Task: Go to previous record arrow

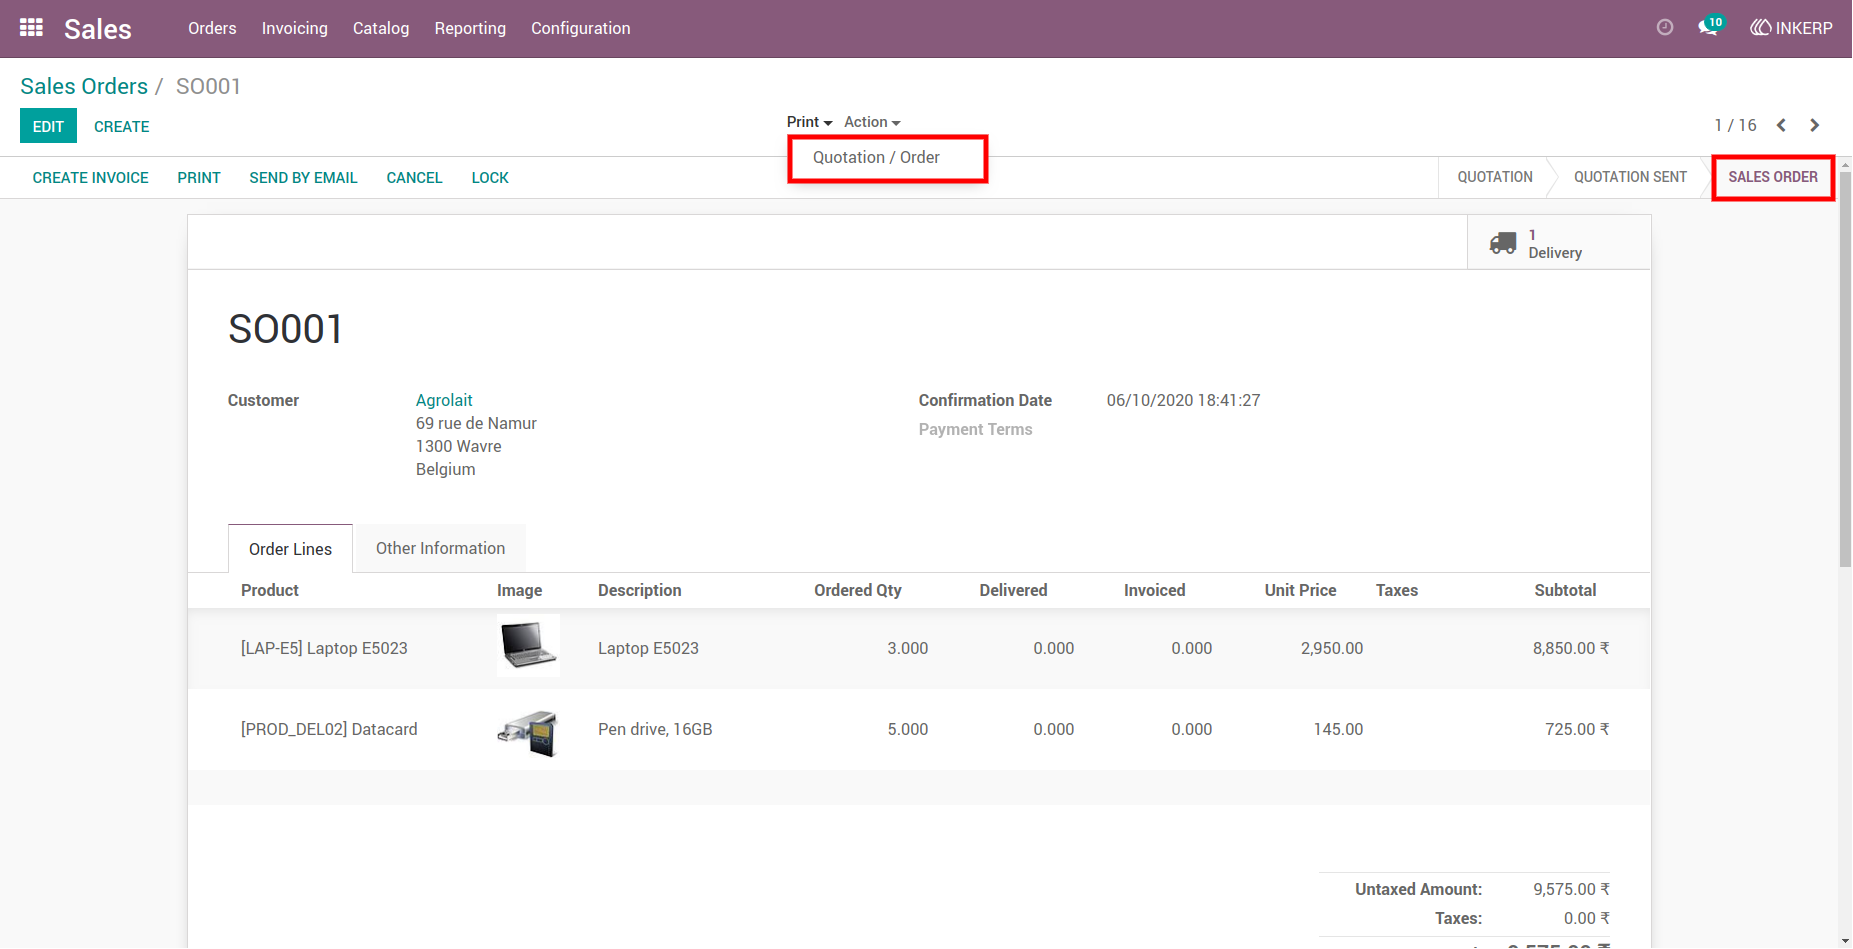Action: tap(1781, 125)
